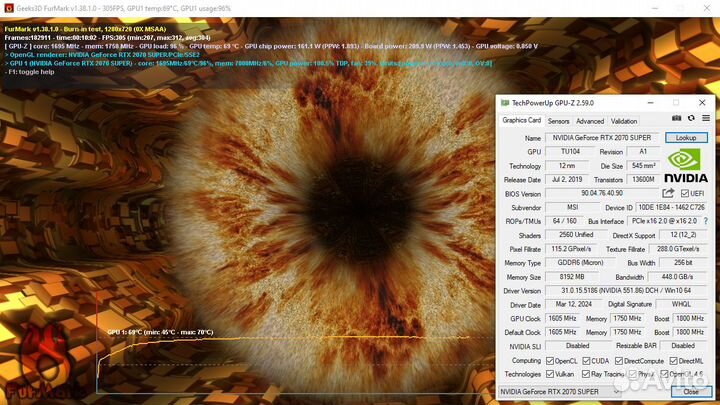Switch to the Sensors tab
This screenshot has height=405, width=720.
click(x=558, y=121)
